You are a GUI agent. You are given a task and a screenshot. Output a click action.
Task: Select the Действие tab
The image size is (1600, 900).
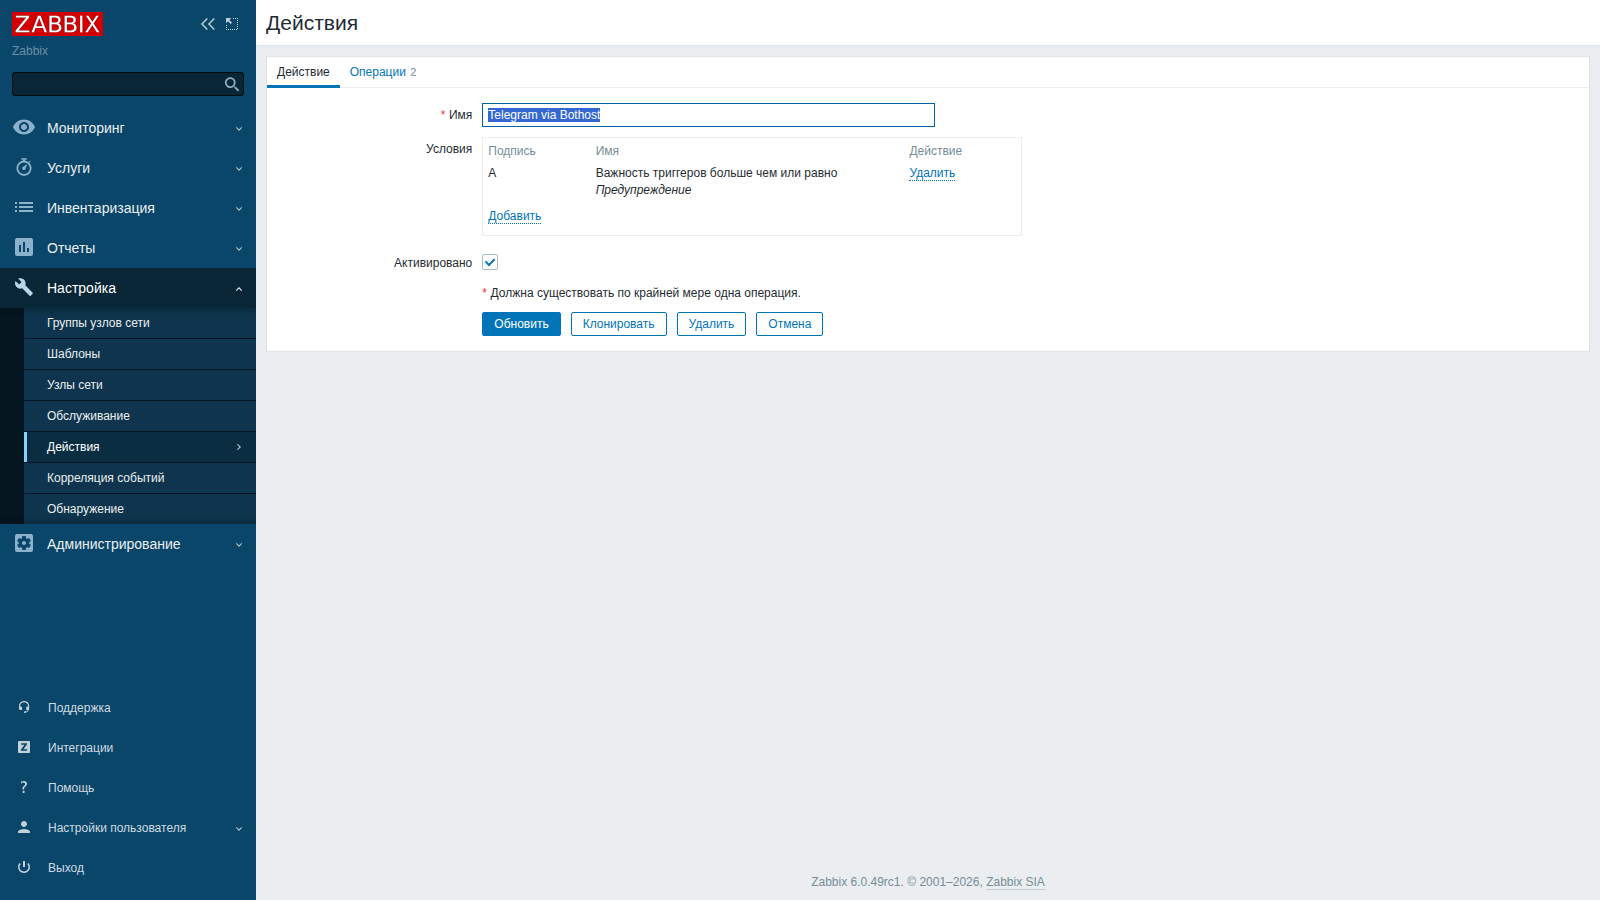point(303,72)
